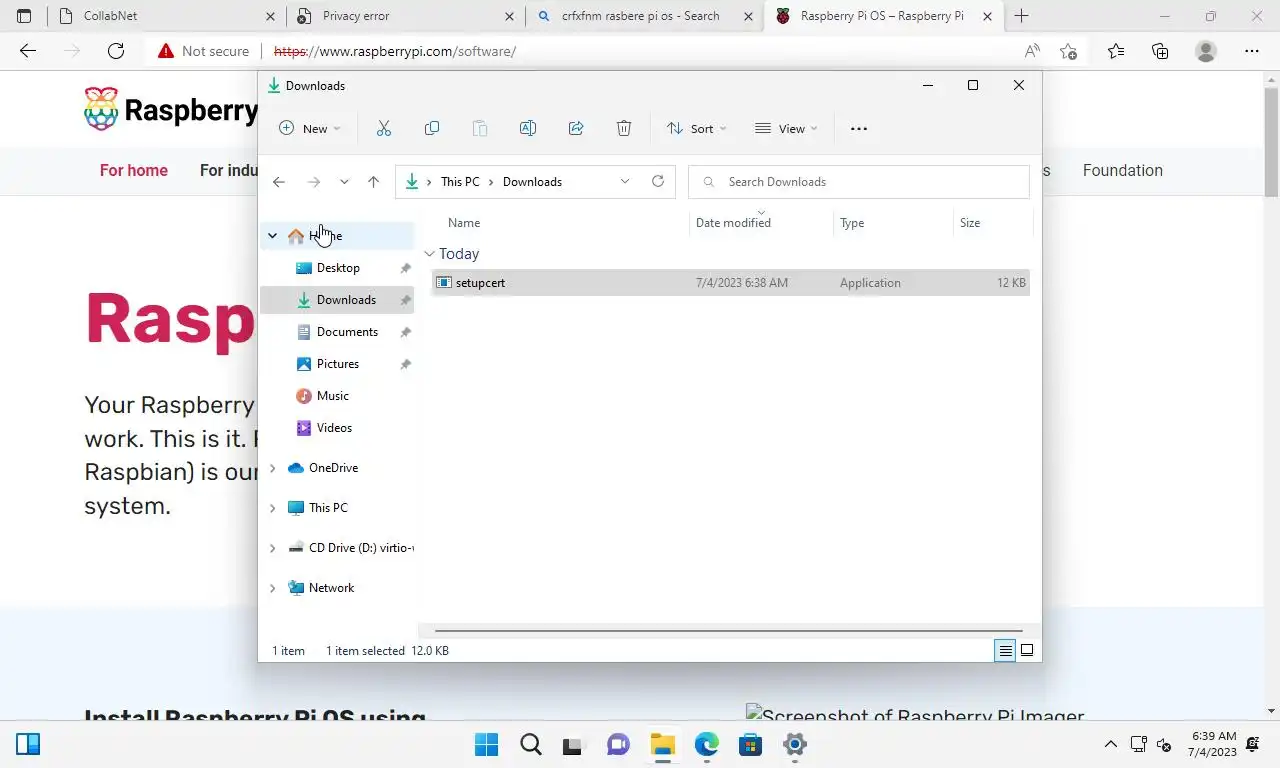The width and height of the screenshot is (1280, 768).
Task: Select Pictures in navigation pane
Action: 337,364
